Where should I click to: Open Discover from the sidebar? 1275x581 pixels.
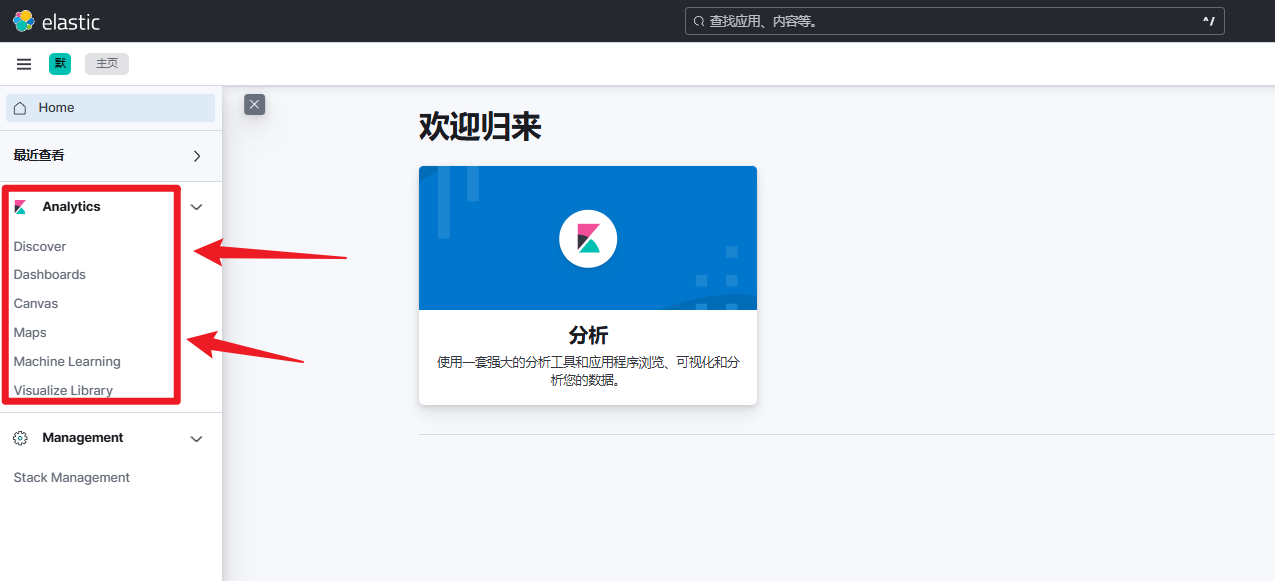click(x=40, y=246)
